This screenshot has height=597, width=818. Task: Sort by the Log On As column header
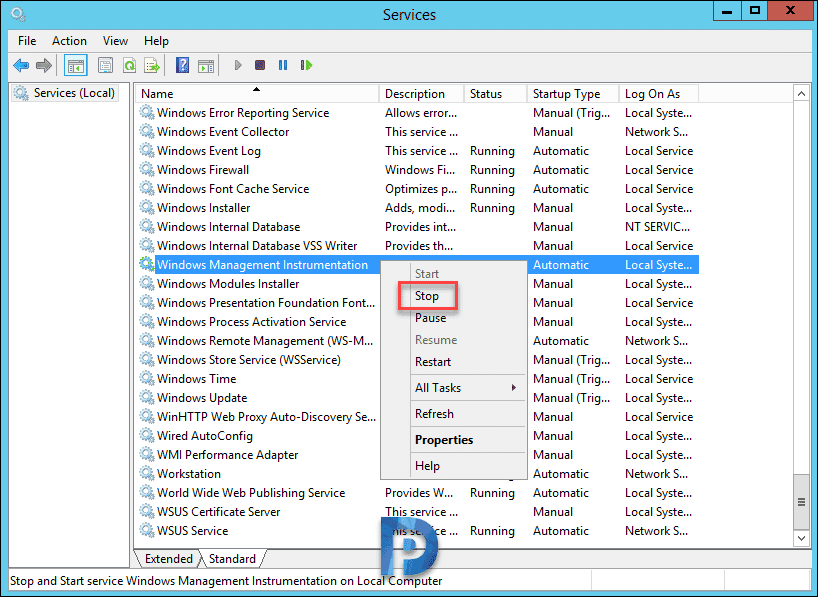tap(659, 94)
